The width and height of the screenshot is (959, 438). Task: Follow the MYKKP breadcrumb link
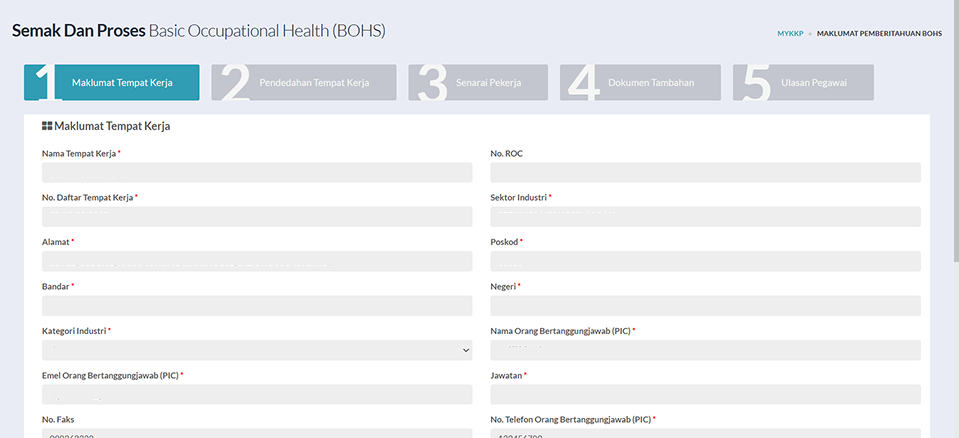[x=790, y=34]
